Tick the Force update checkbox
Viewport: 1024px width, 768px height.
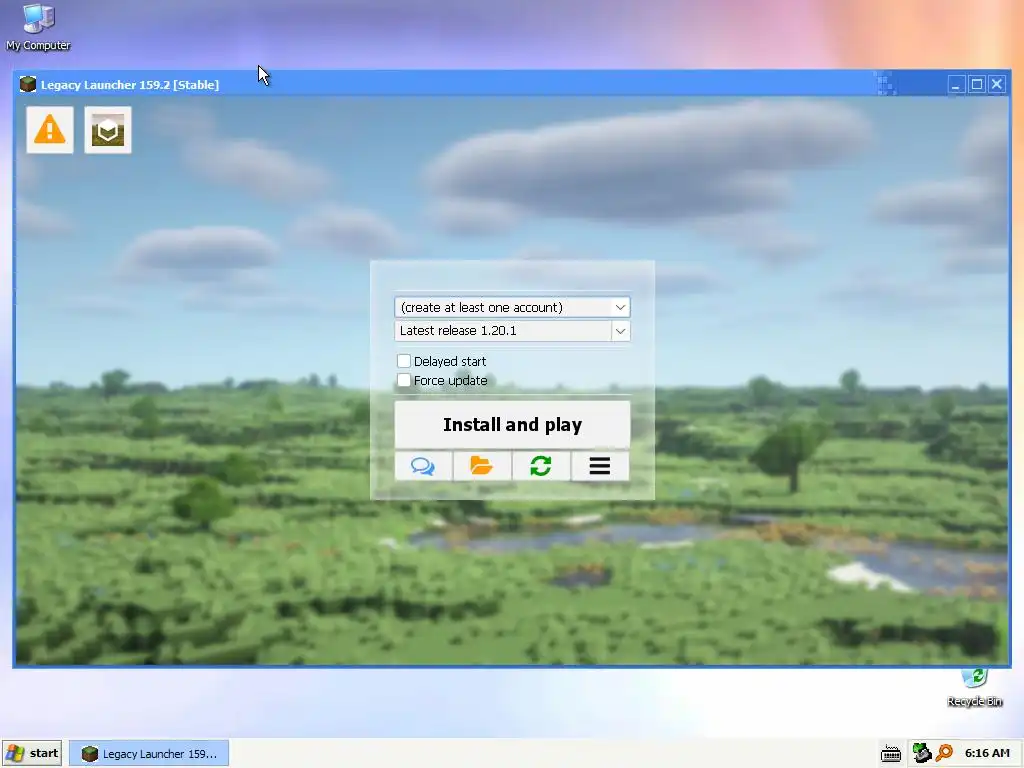[x=404, y=380]
